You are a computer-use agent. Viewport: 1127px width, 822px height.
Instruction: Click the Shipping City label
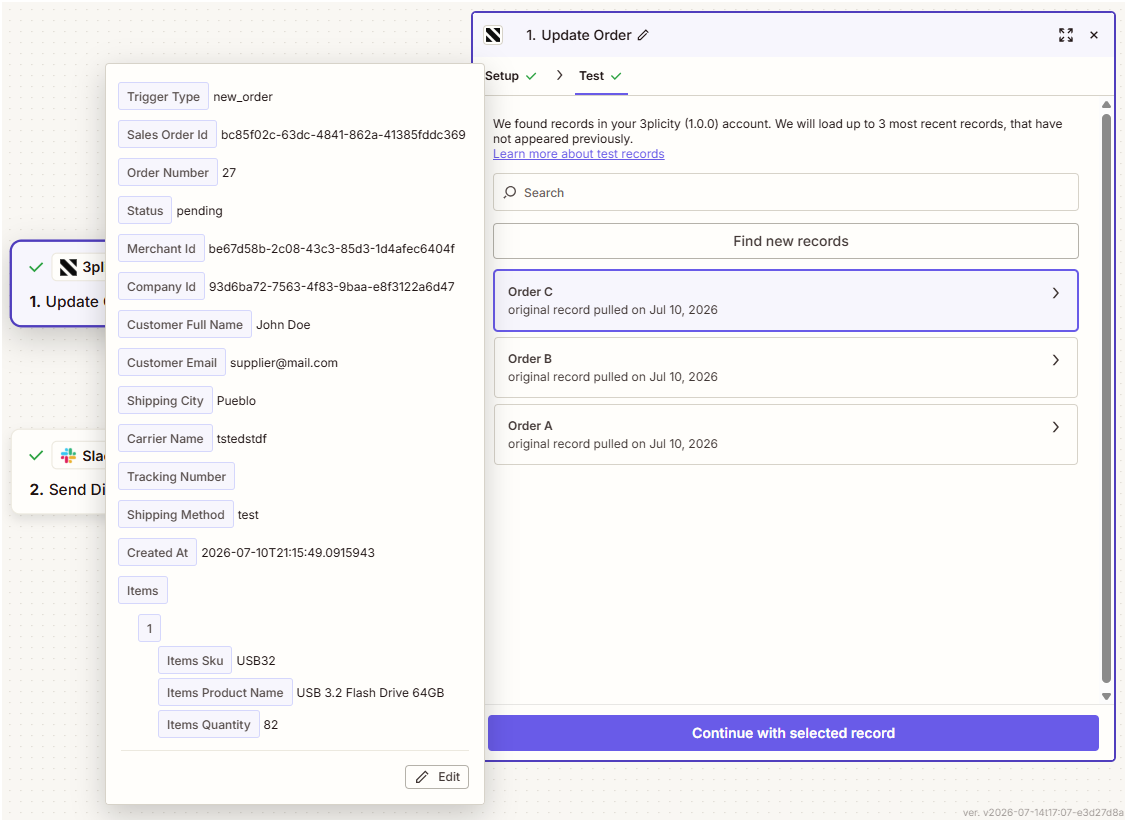point(165,401)
